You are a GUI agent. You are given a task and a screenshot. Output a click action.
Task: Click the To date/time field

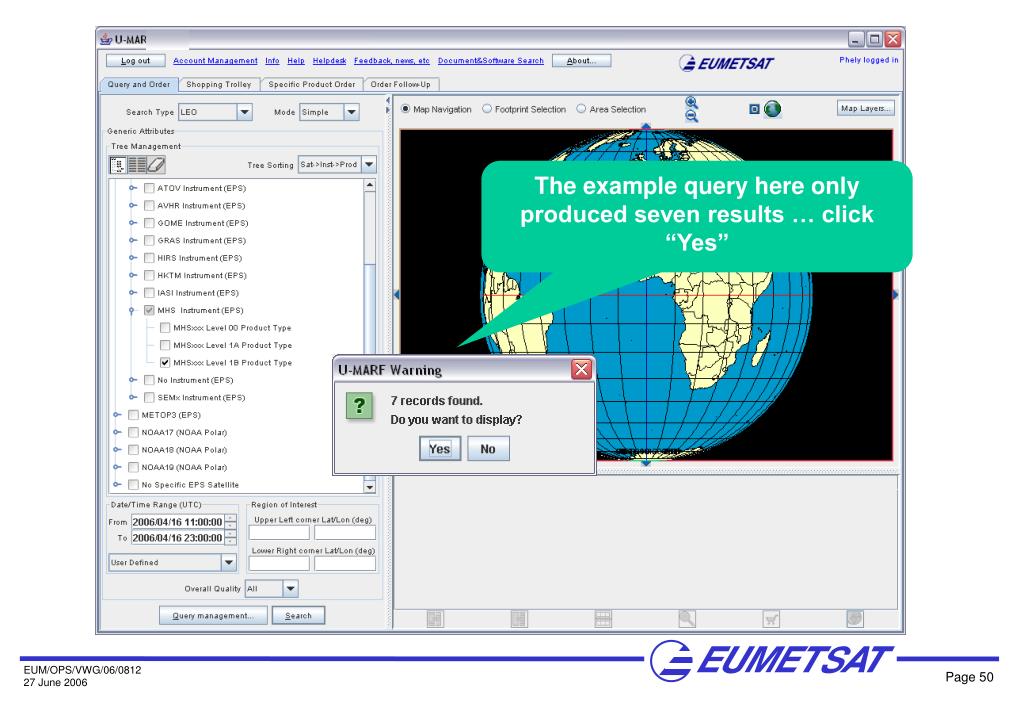tap(177, 538)
